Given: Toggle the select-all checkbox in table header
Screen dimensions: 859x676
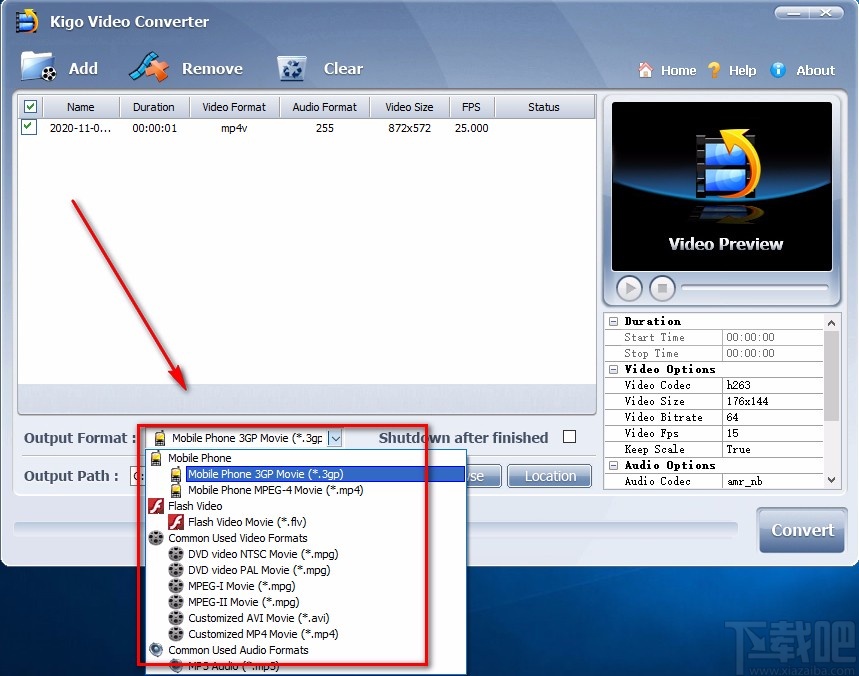Looking at the screenshot, I should point(31,106).
